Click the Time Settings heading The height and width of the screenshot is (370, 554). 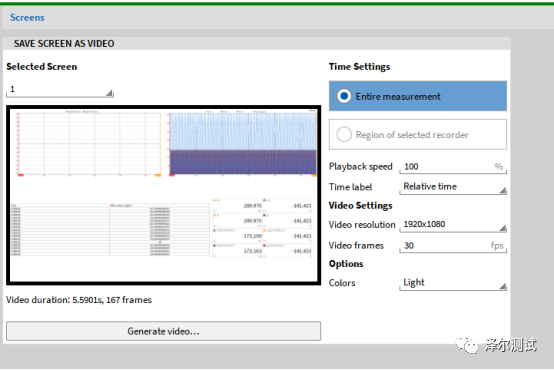pos(359,67)
